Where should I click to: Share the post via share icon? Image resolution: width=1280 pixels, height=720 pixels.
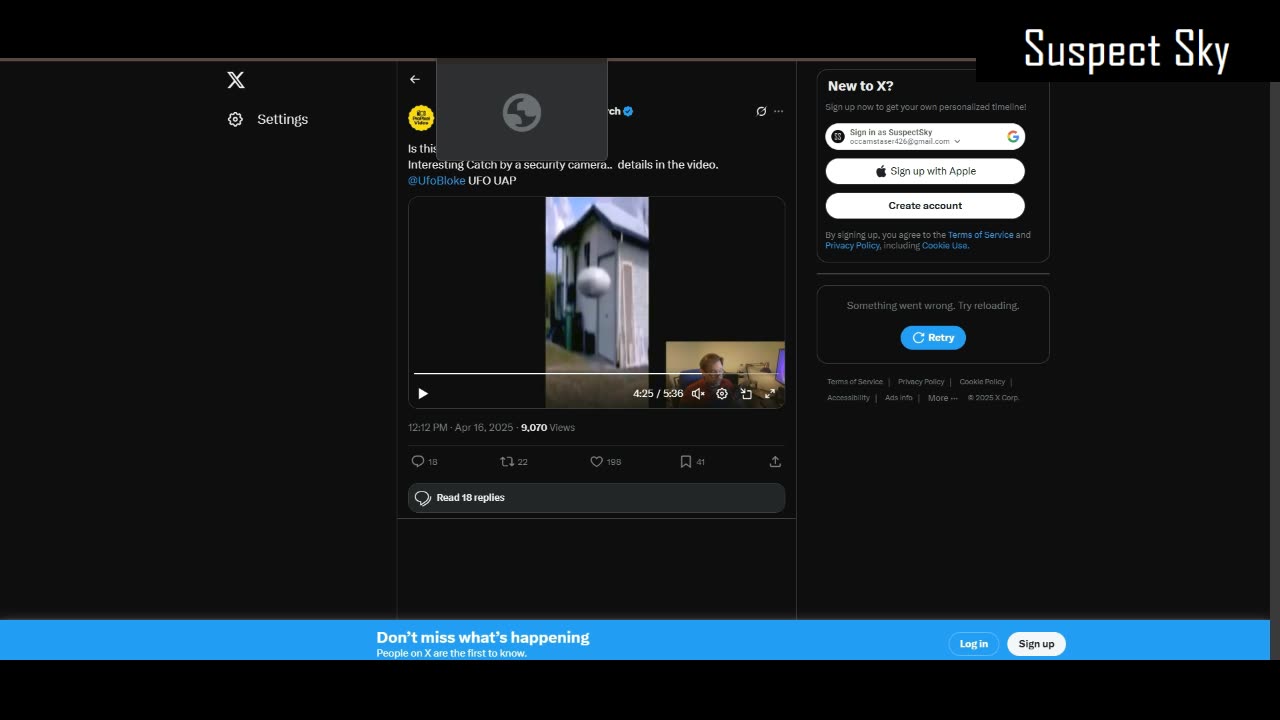tap(775, 461)
